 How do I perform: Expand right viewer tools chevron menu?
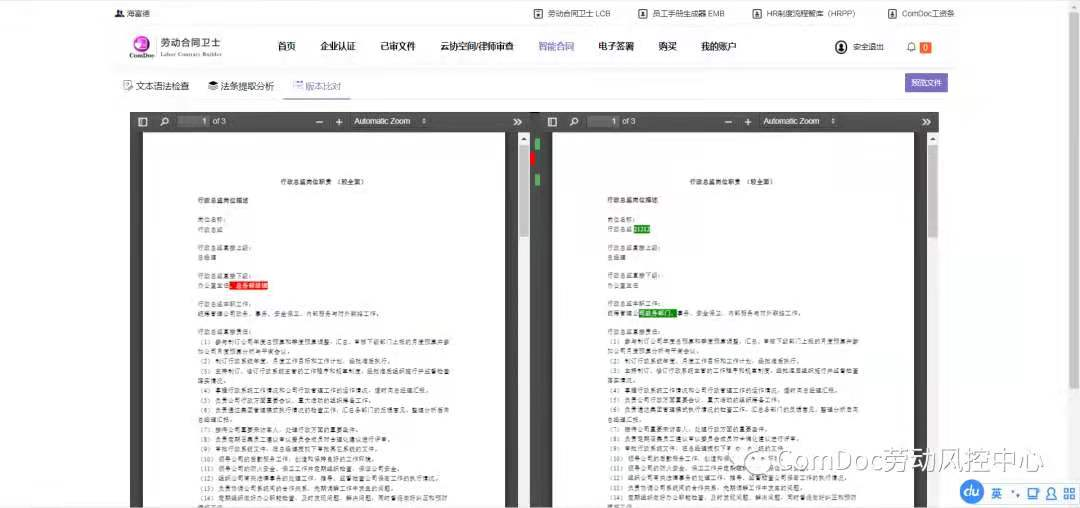(x=927, y=122)
